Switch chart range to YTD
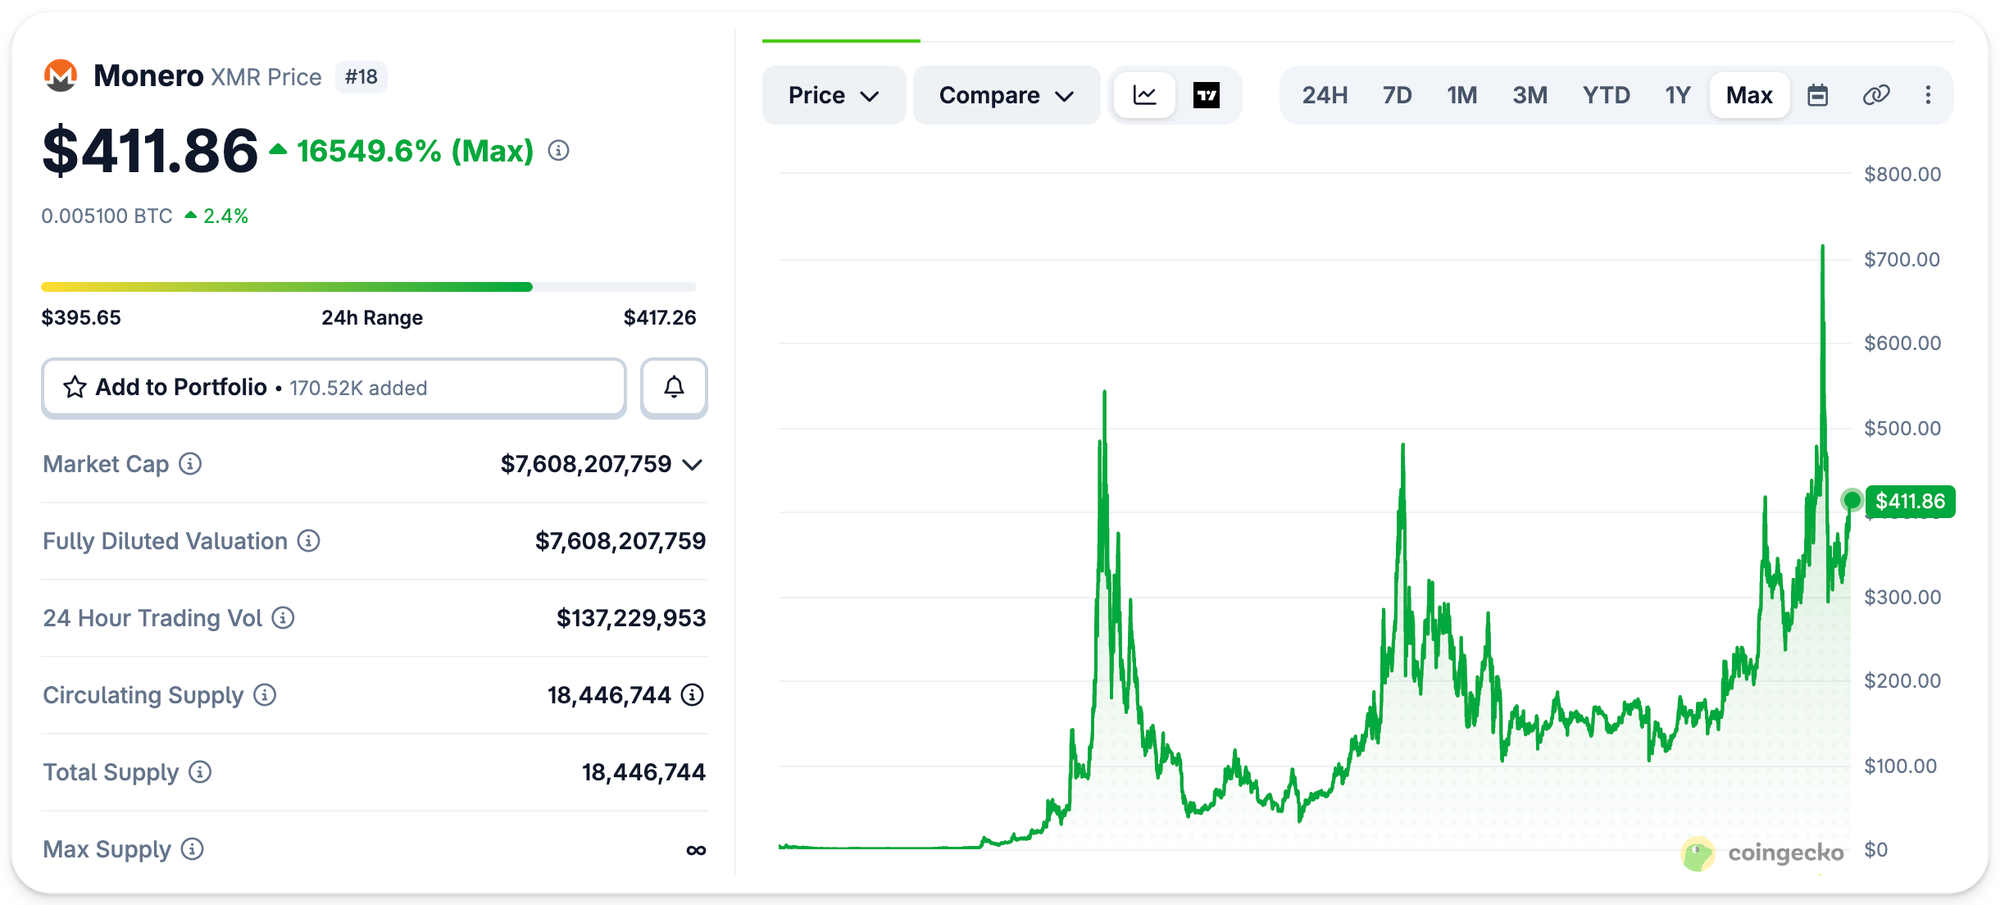This screenshot has width=2000, height=905. point(1606,95)
